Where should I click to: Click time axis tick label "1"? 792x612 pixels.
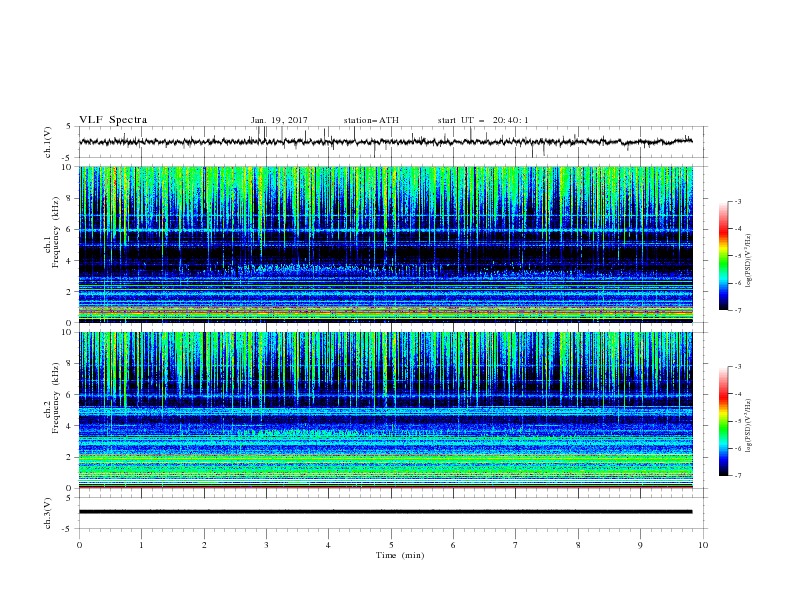(x=141, y=545)
